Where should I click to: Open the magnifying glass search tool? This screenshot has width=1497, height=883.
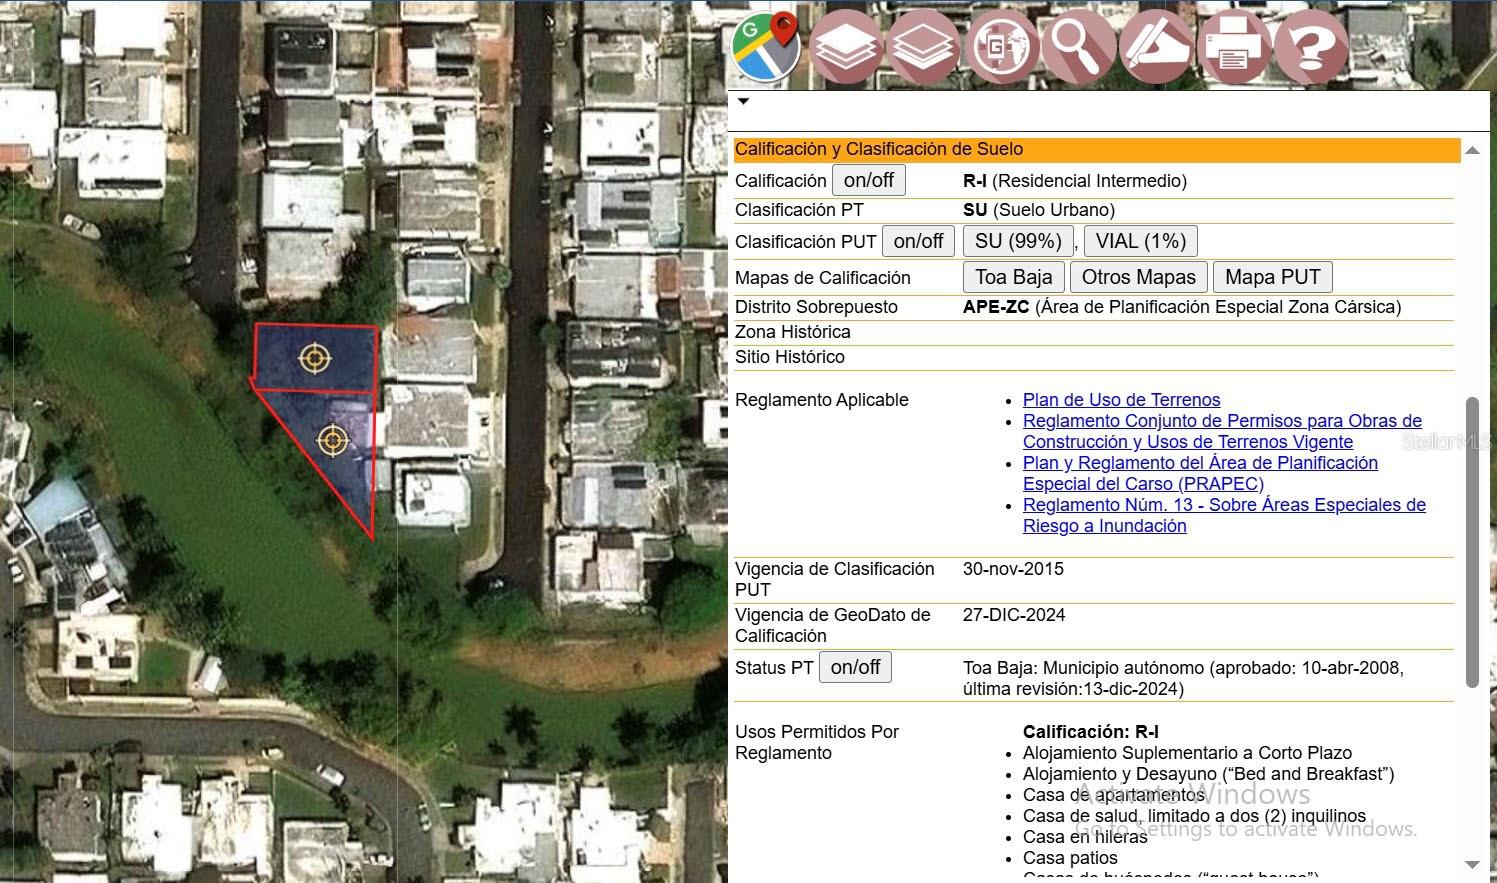point(1077,46)
